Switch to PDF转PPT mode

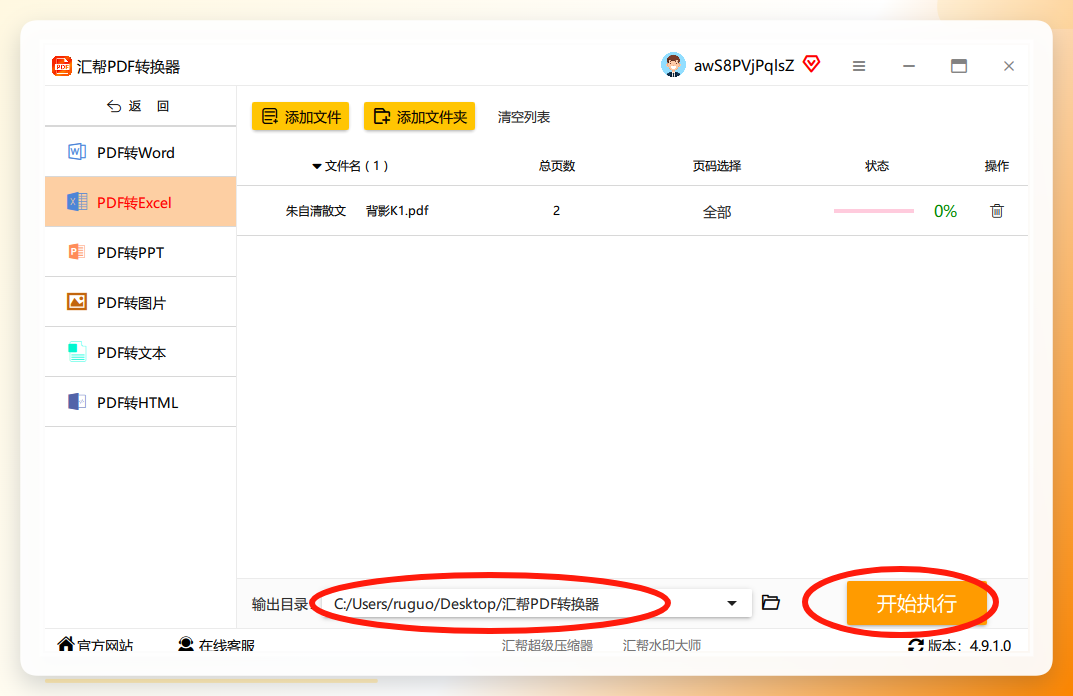141,252
